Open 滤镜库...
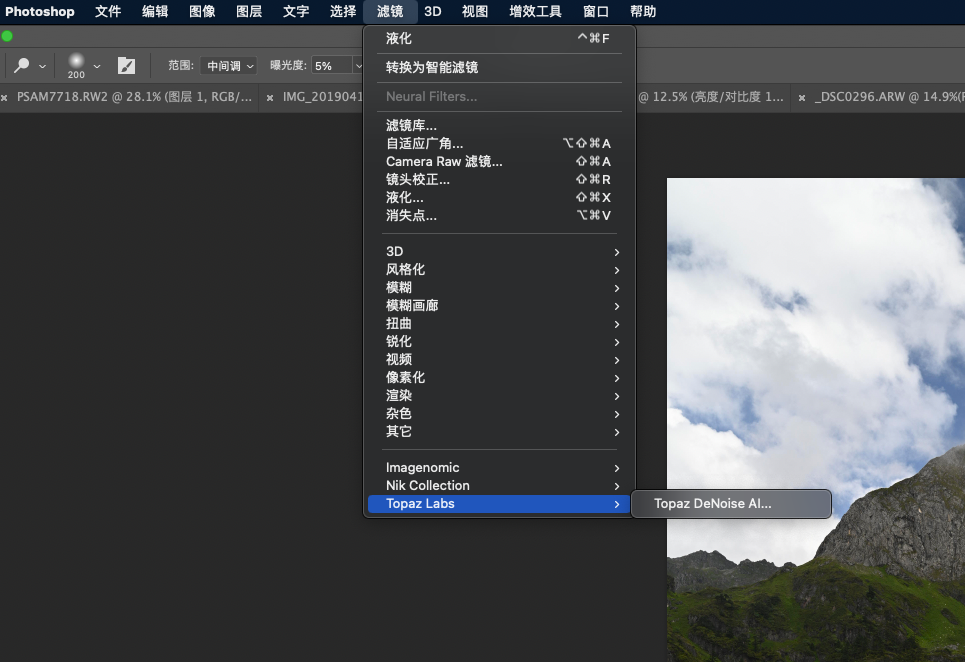Image resolution: width=965 pixels, height=662 pixels. [499, 126]
